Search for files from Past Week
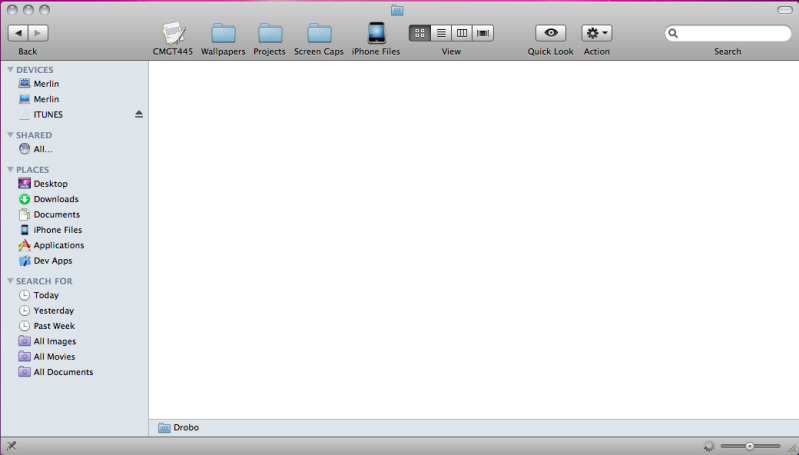 [x=74, y=326]
